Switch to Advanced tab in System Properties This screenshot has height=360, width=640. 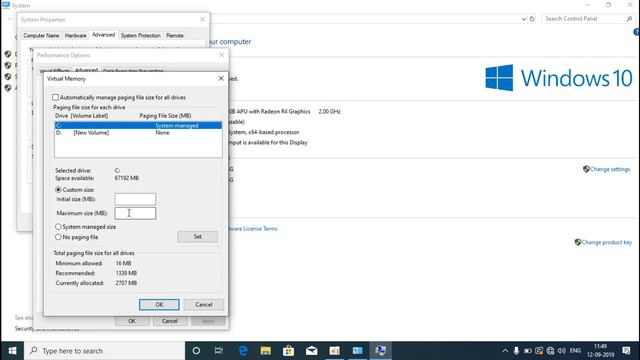pos(104,35)
